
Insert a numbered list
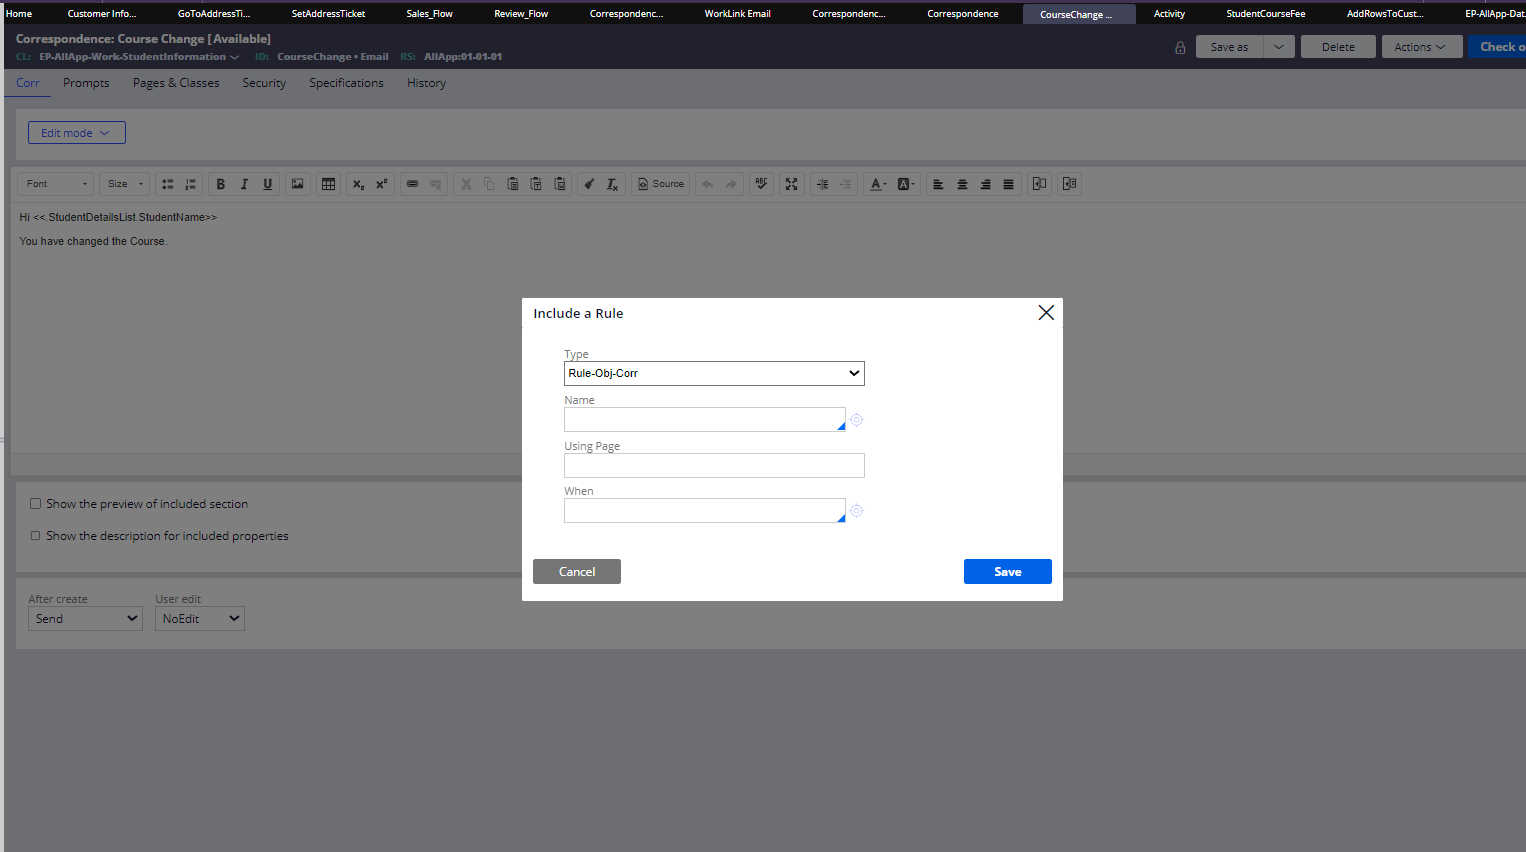click(x=191, y=184)
